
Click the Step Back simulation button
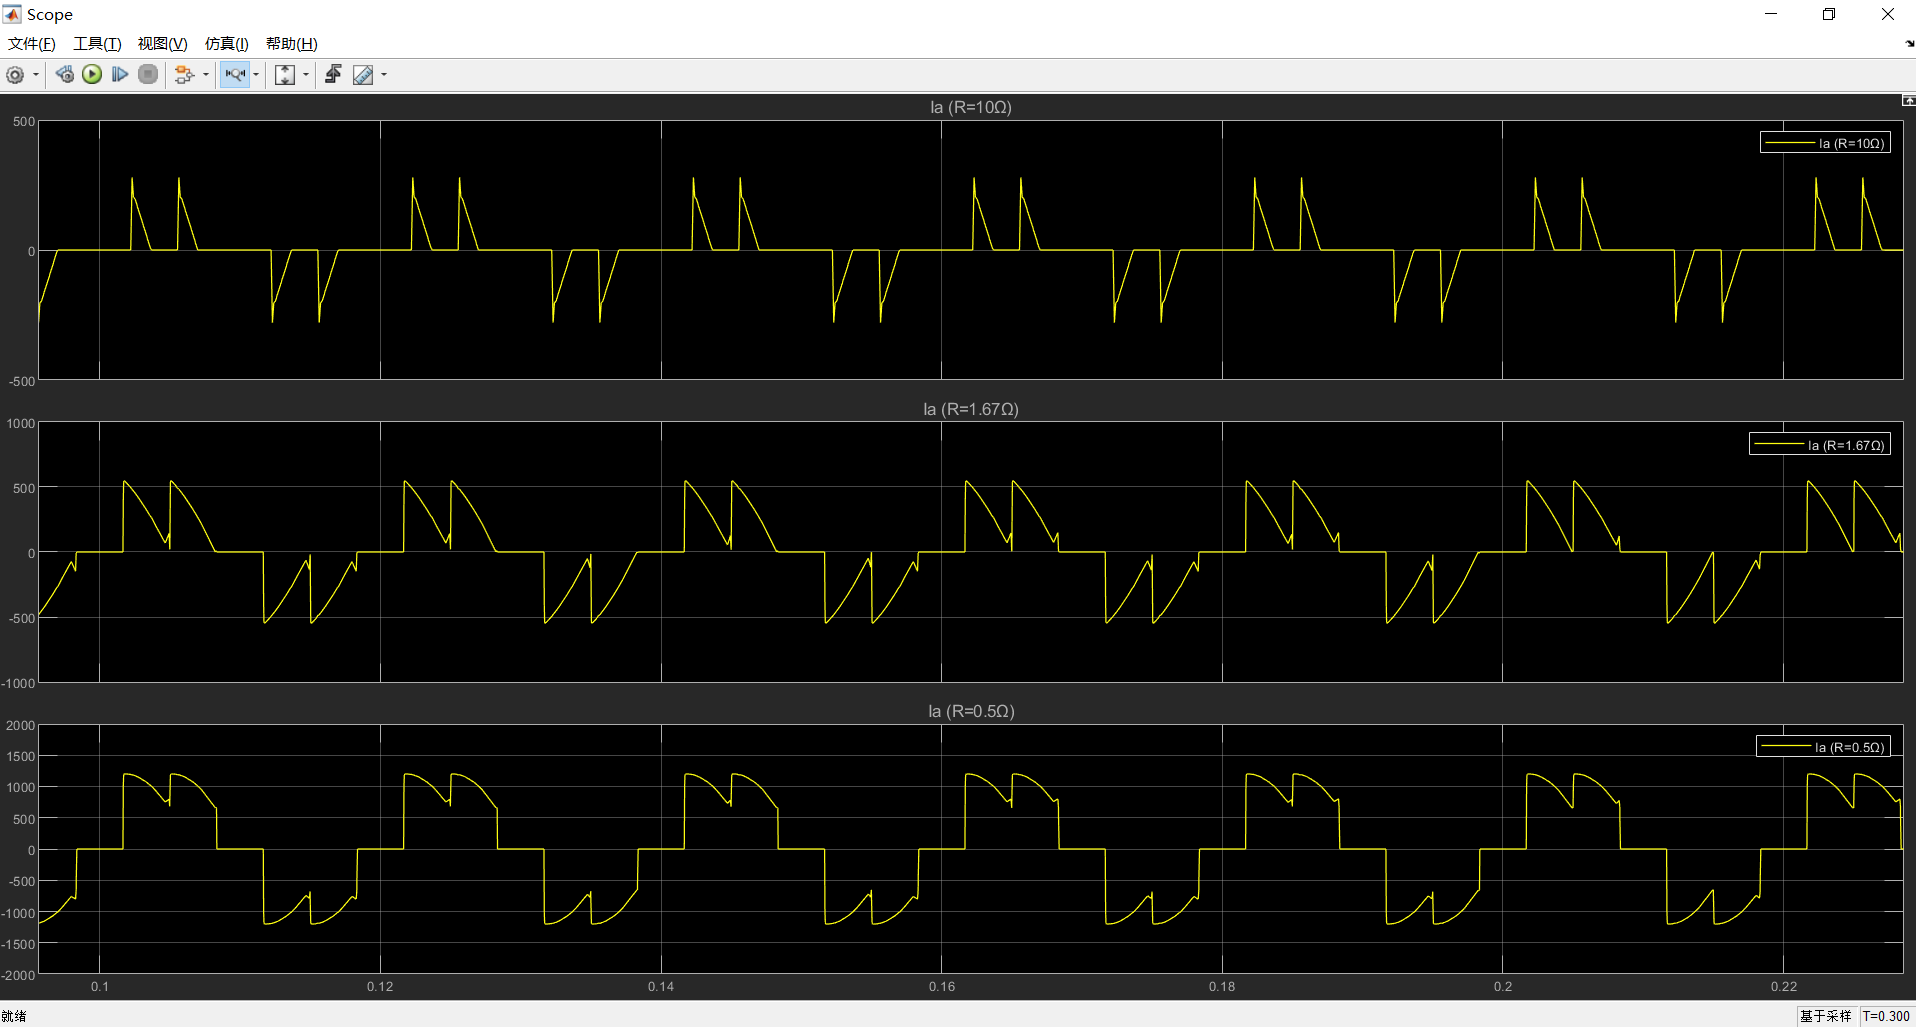pyautogui.click(x=65, y=75)
